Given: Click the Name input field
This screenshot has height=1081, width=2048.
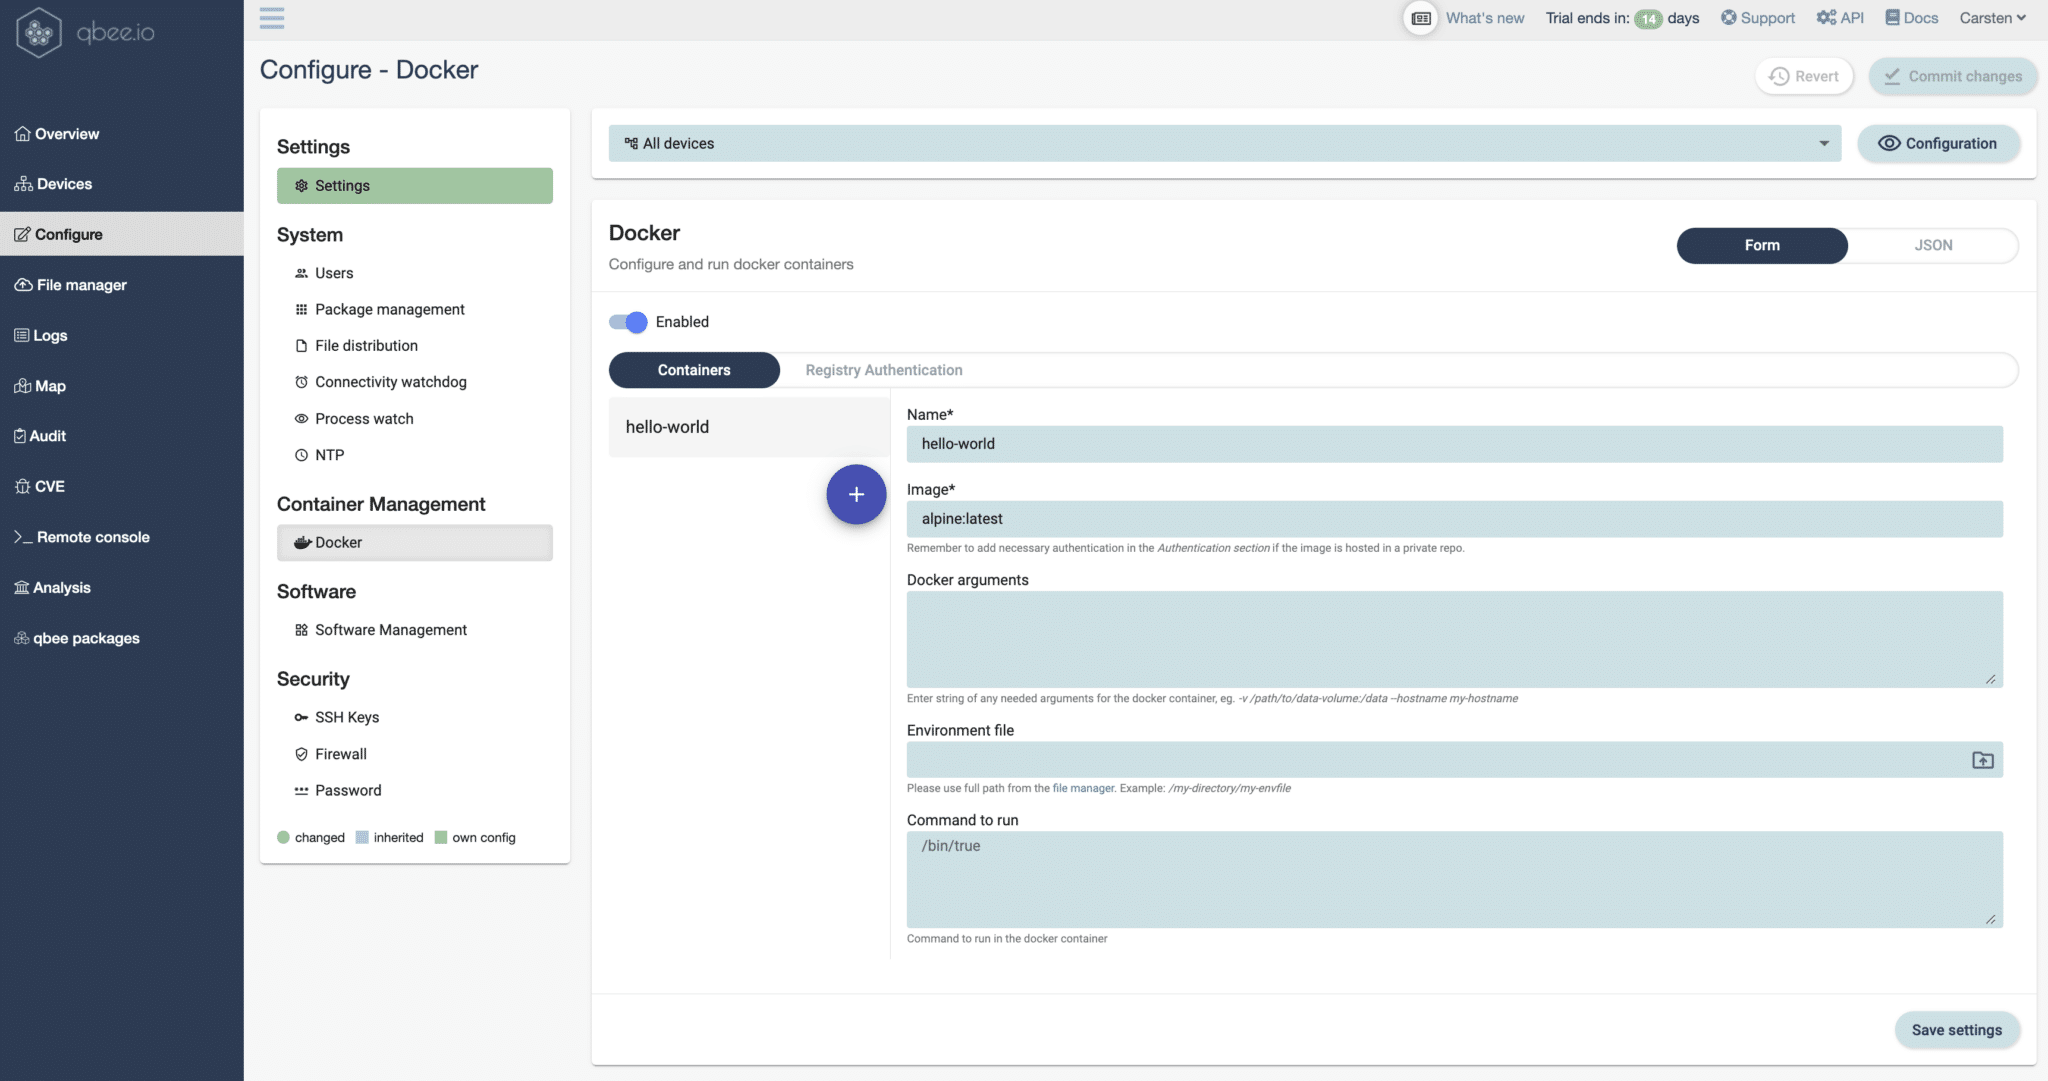Looking at the screenshot, I should coord(1454,444).
